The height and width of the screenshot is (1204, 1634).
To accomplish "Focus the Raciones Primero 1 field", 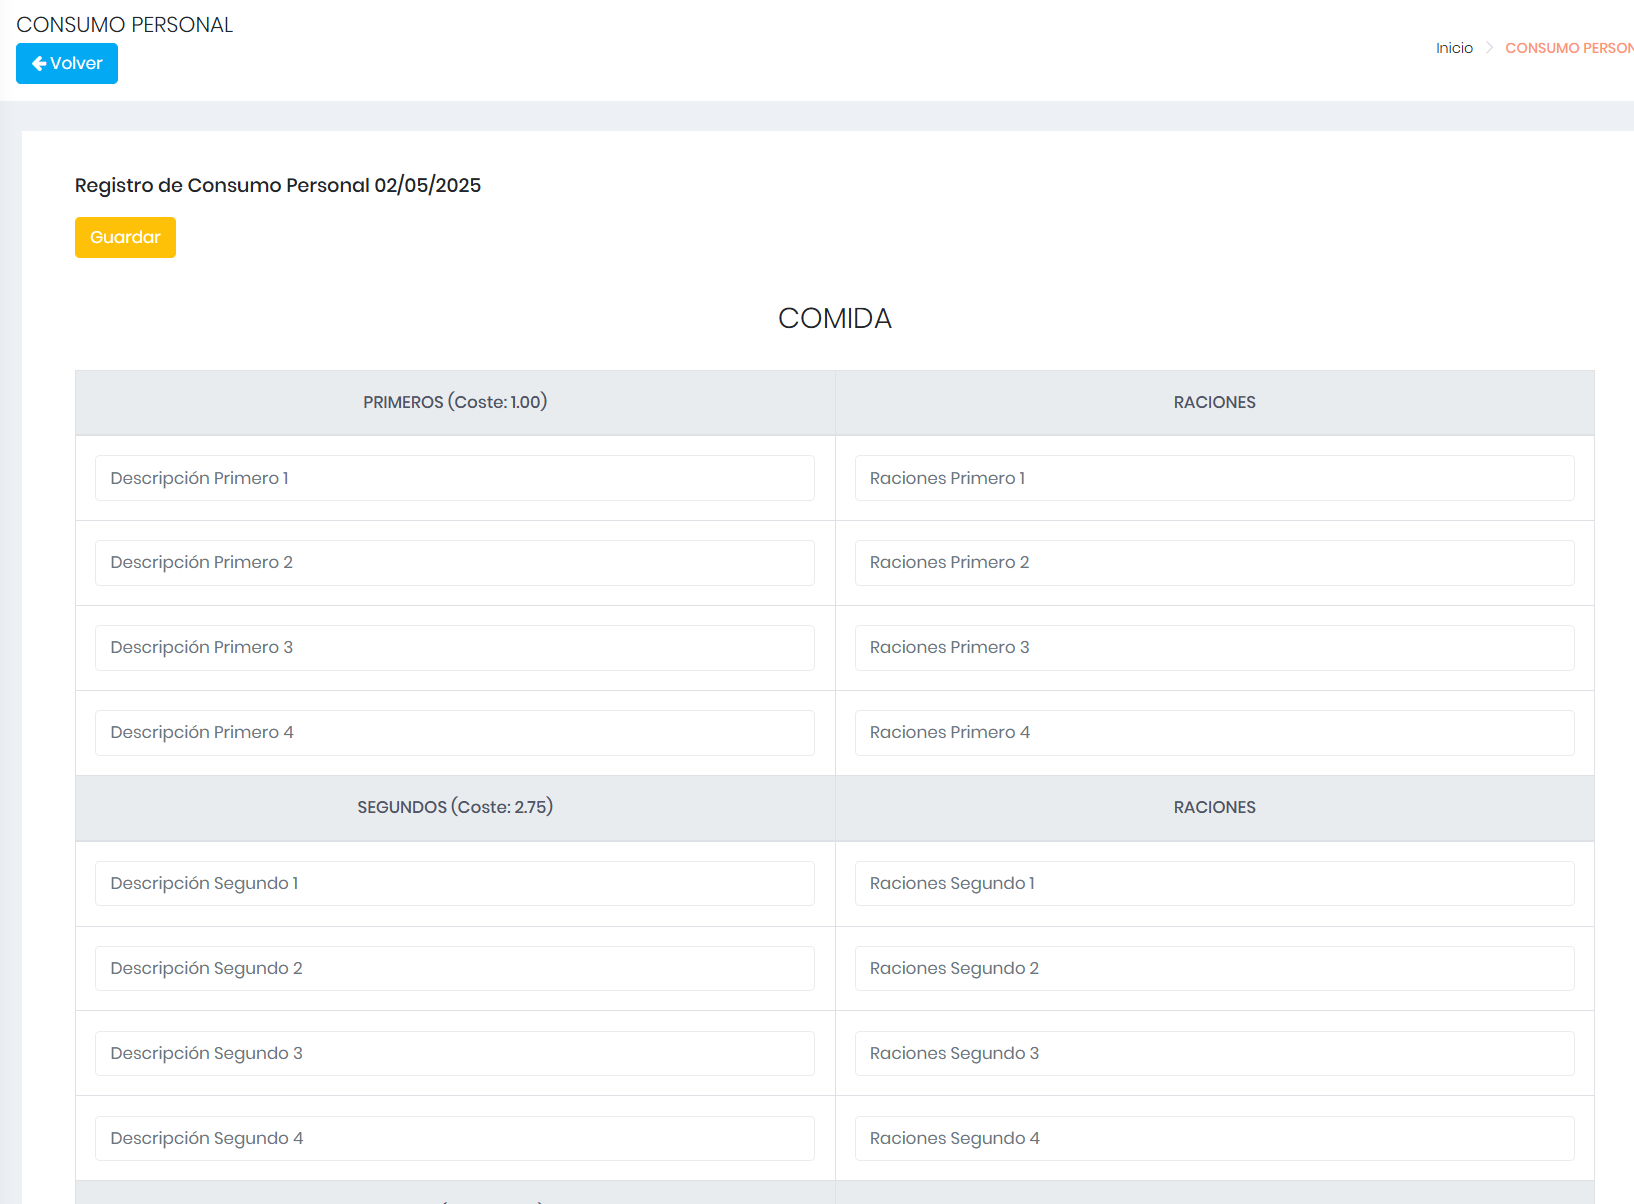I will [x=1214, y=478].
